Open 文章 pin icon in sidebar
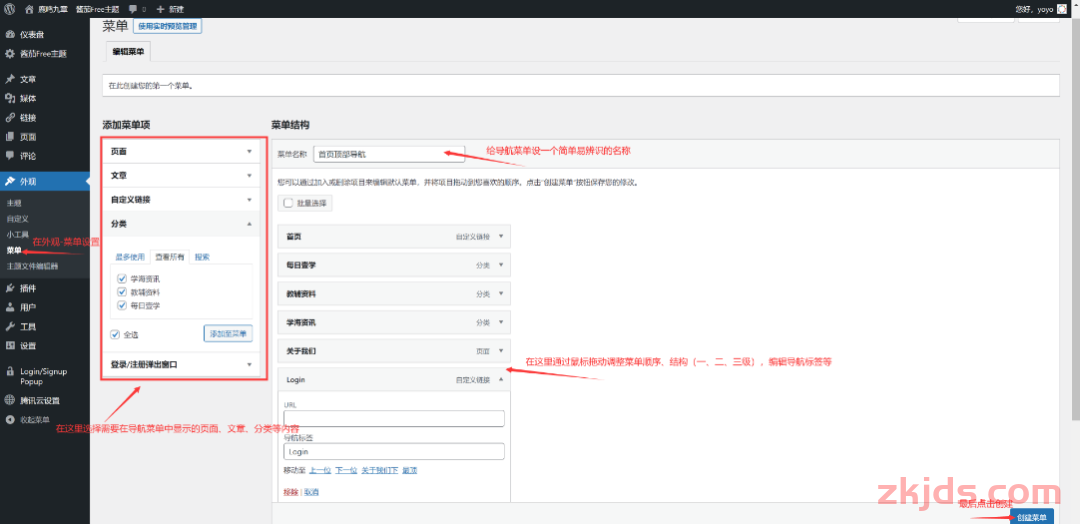The width and height of the screenshot is (1080, 524). pos(10,79)
